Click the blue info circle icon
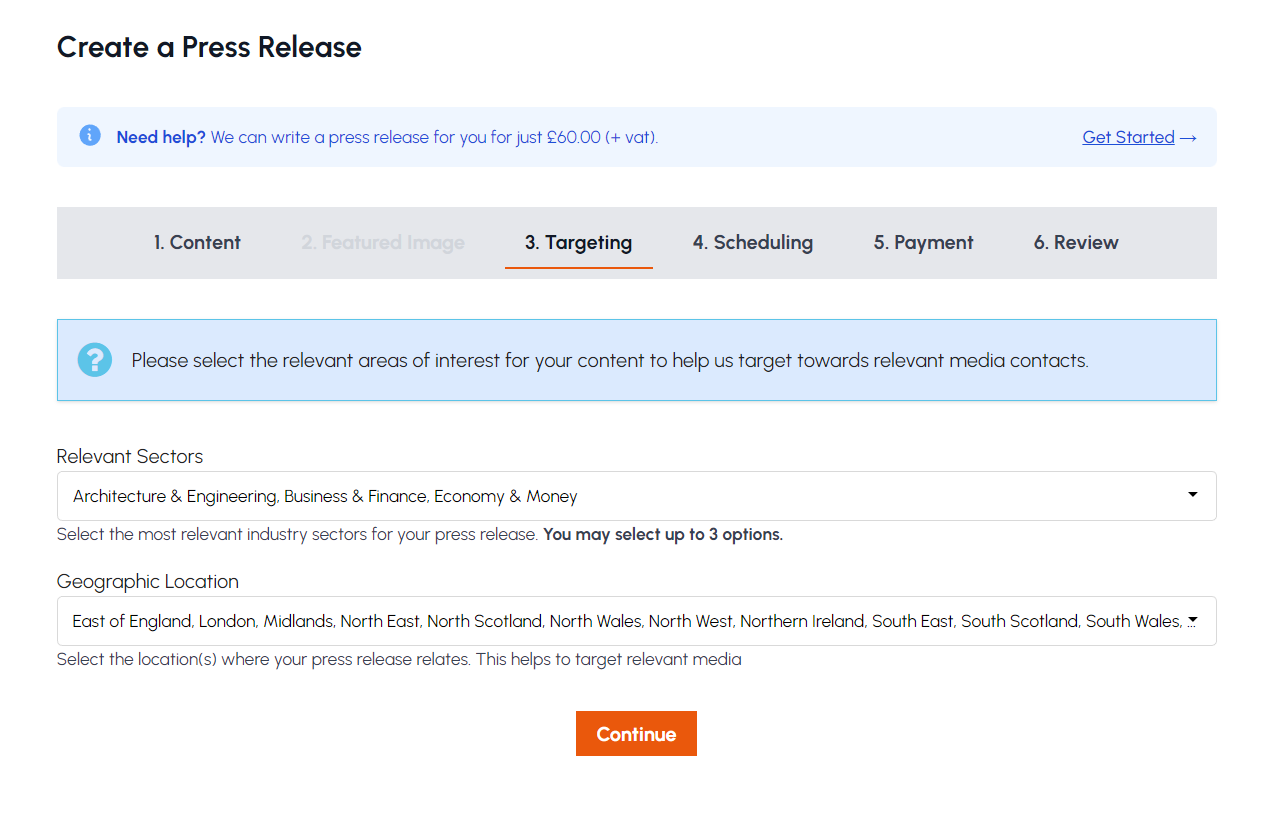Viewport: 1275px width, 813px height. click(90, 134)
